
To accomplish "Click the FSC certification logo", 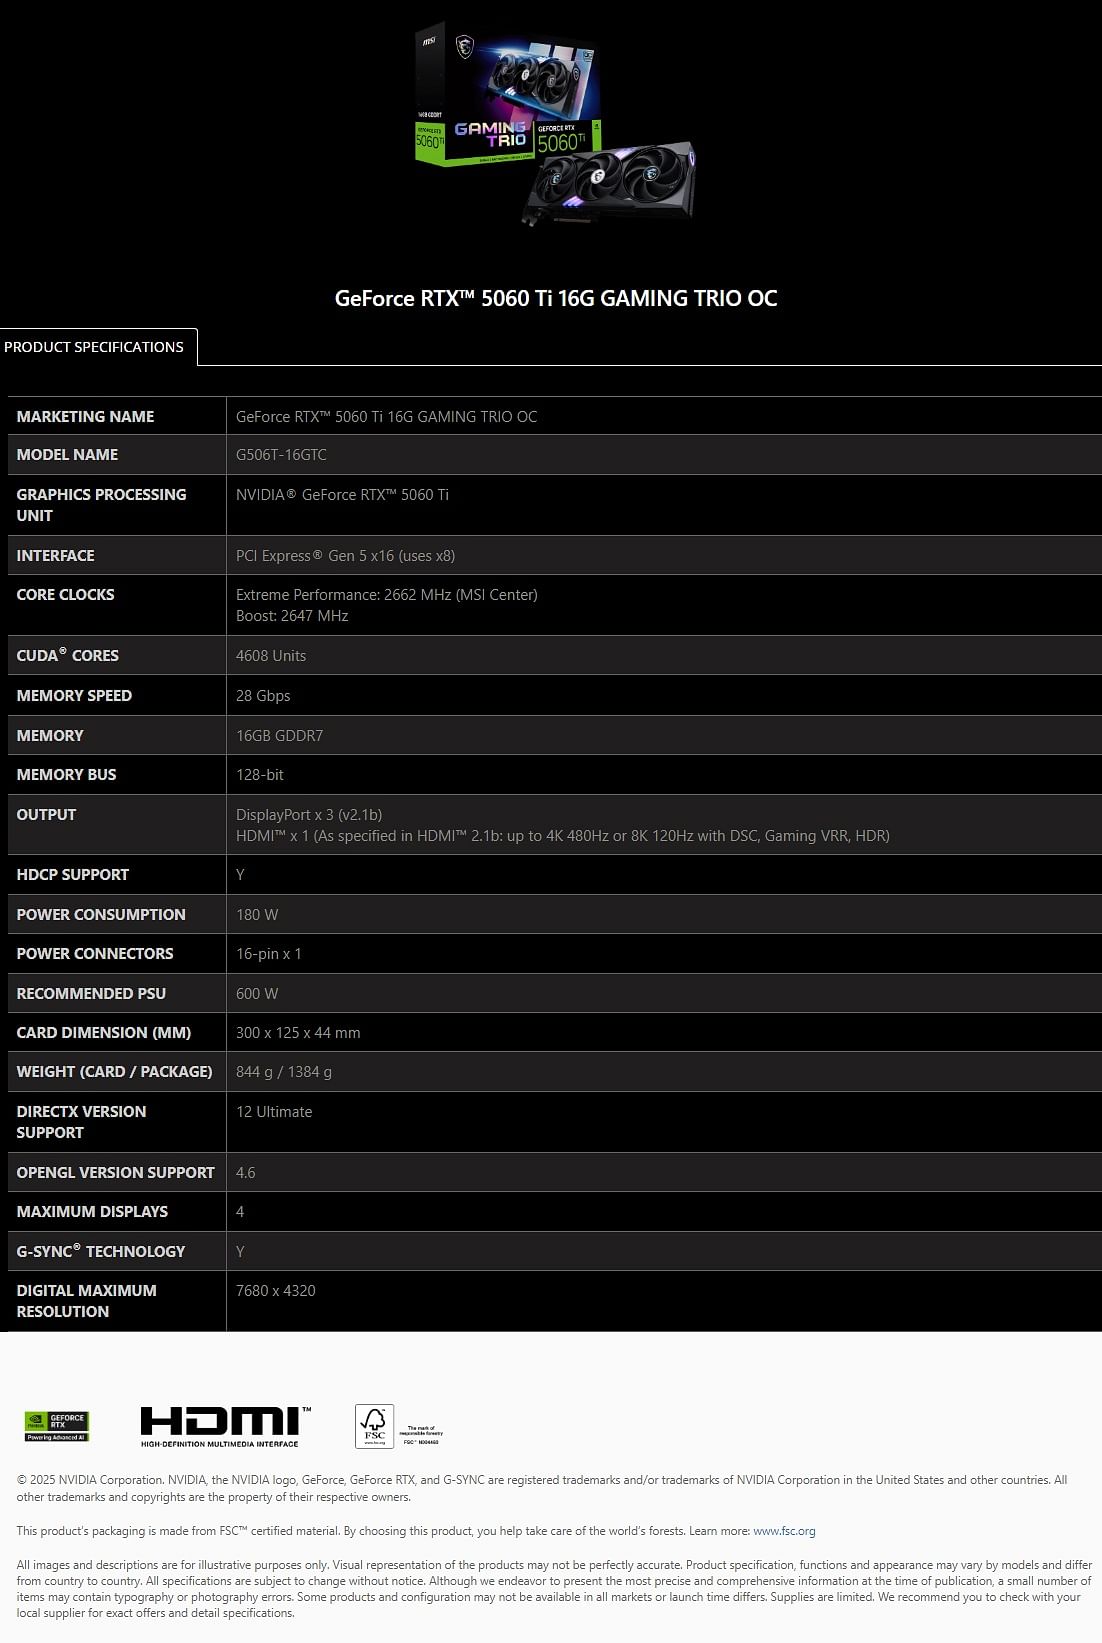I will click(x=399, y=1427).
